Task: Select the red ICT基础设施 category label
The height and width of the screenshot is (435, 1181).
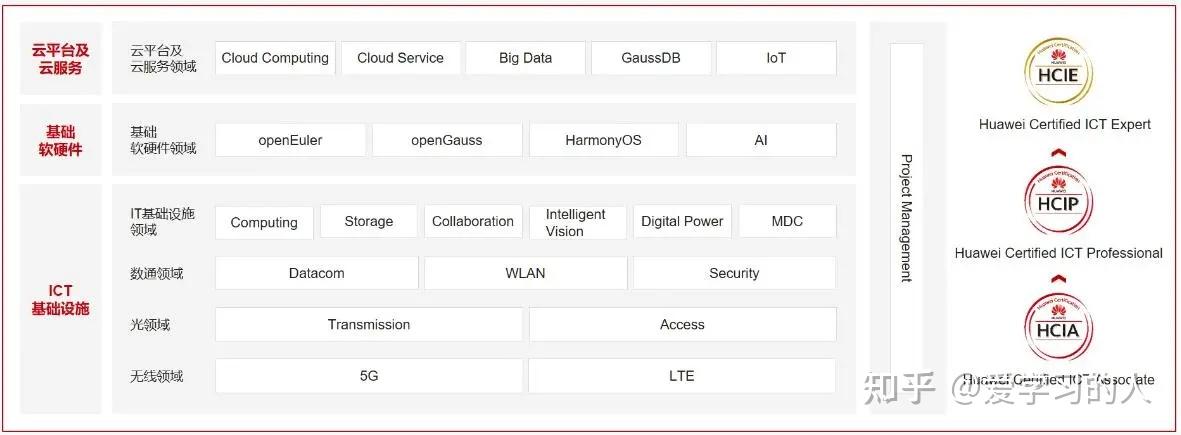Action: pyautogui.click(x=60, y=299)
